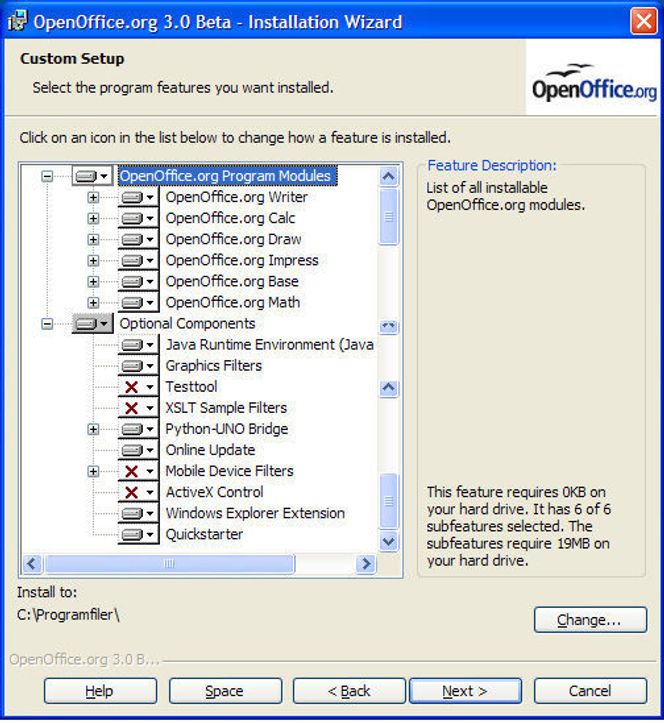The width and height of the screenshot is (664, 723).
Task: Click the Space button
Action: [x=225, y=691]
